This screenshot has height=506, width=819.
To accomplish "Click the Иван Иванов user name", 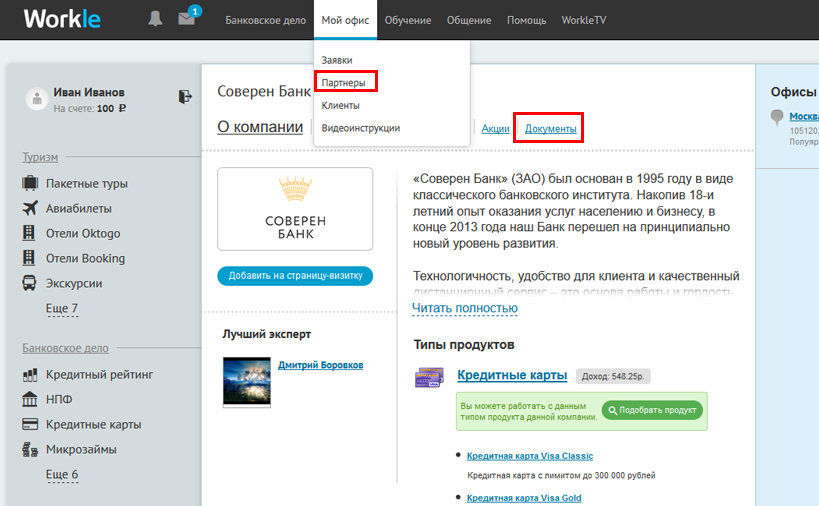I will 89,92.
